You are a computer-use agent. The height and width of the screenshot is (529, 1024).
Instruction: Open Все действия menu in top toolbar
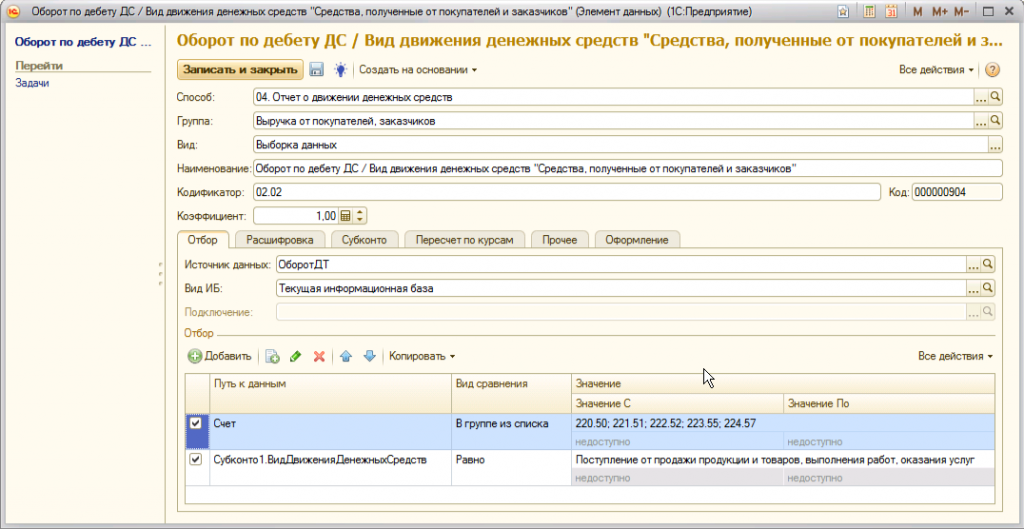936,70
